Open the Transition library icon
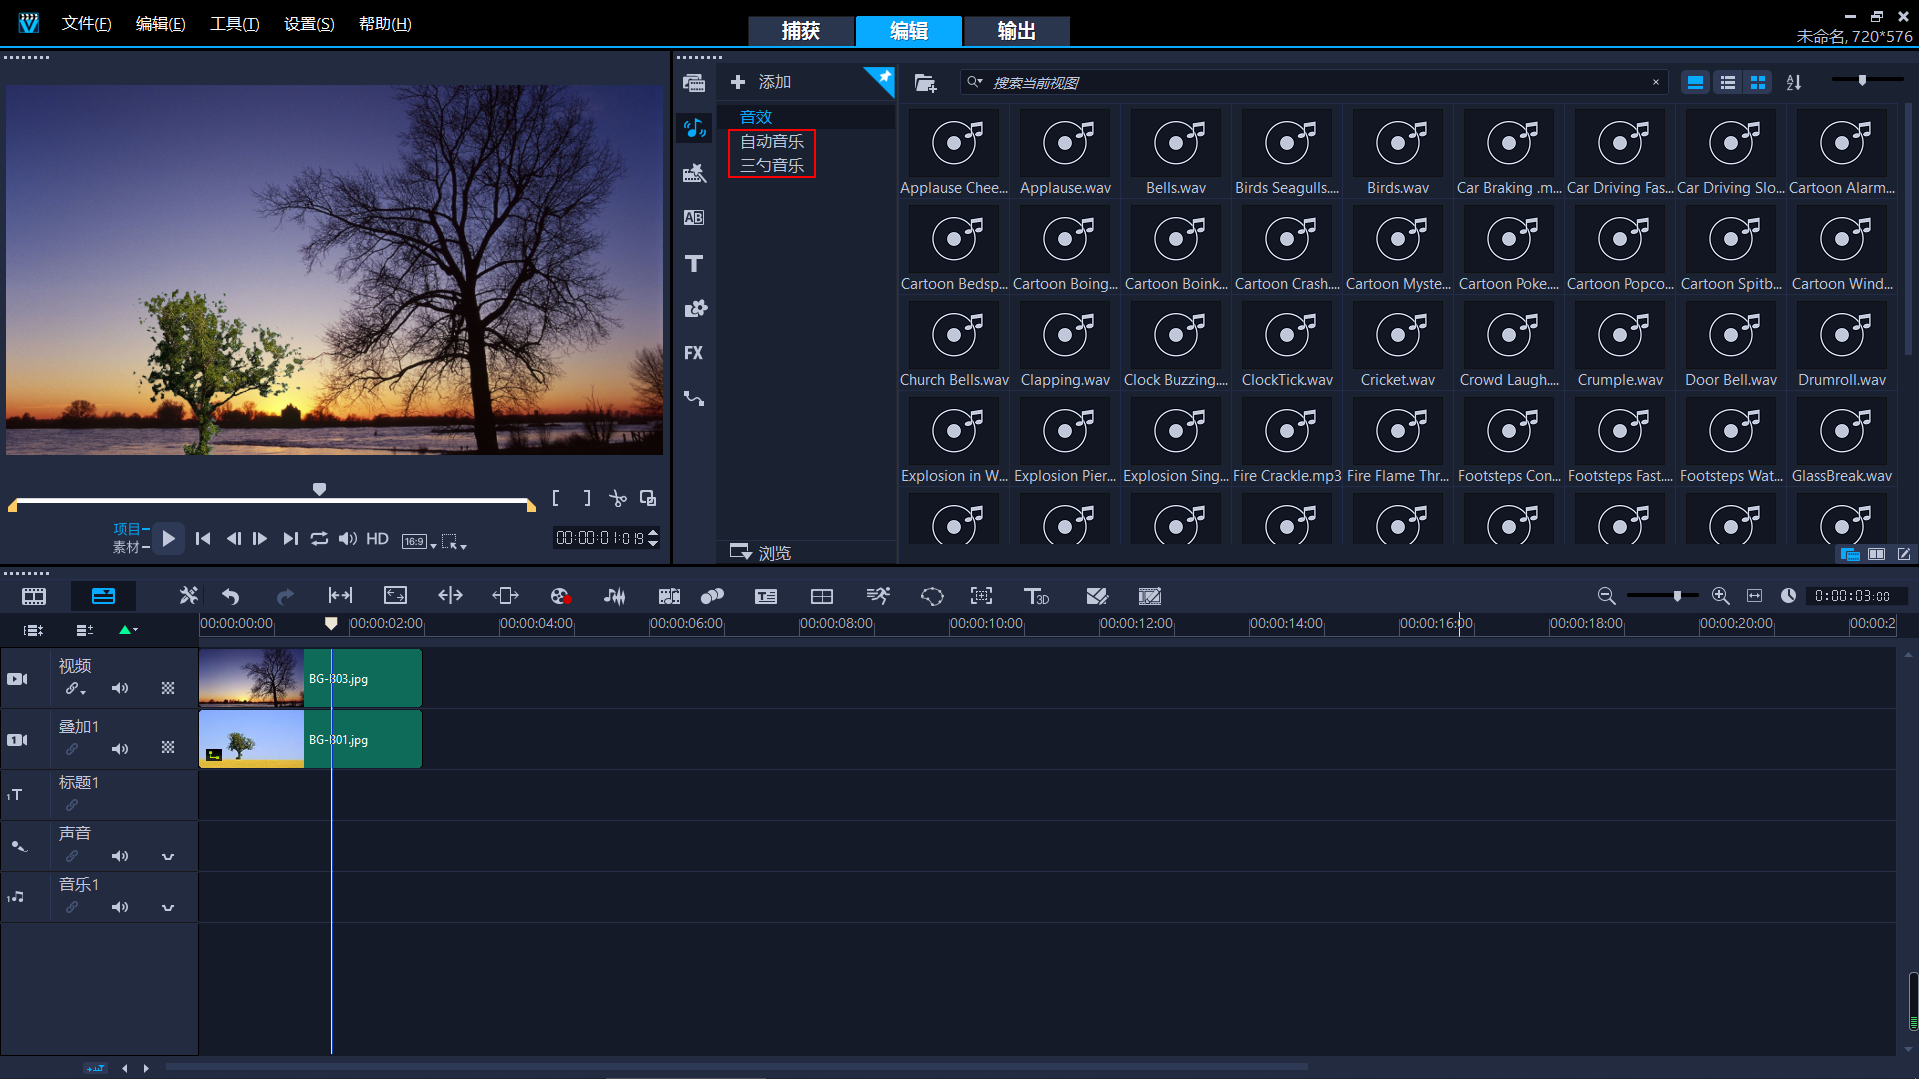This screenshot has height=1079, width=1919. pos(694,218)
